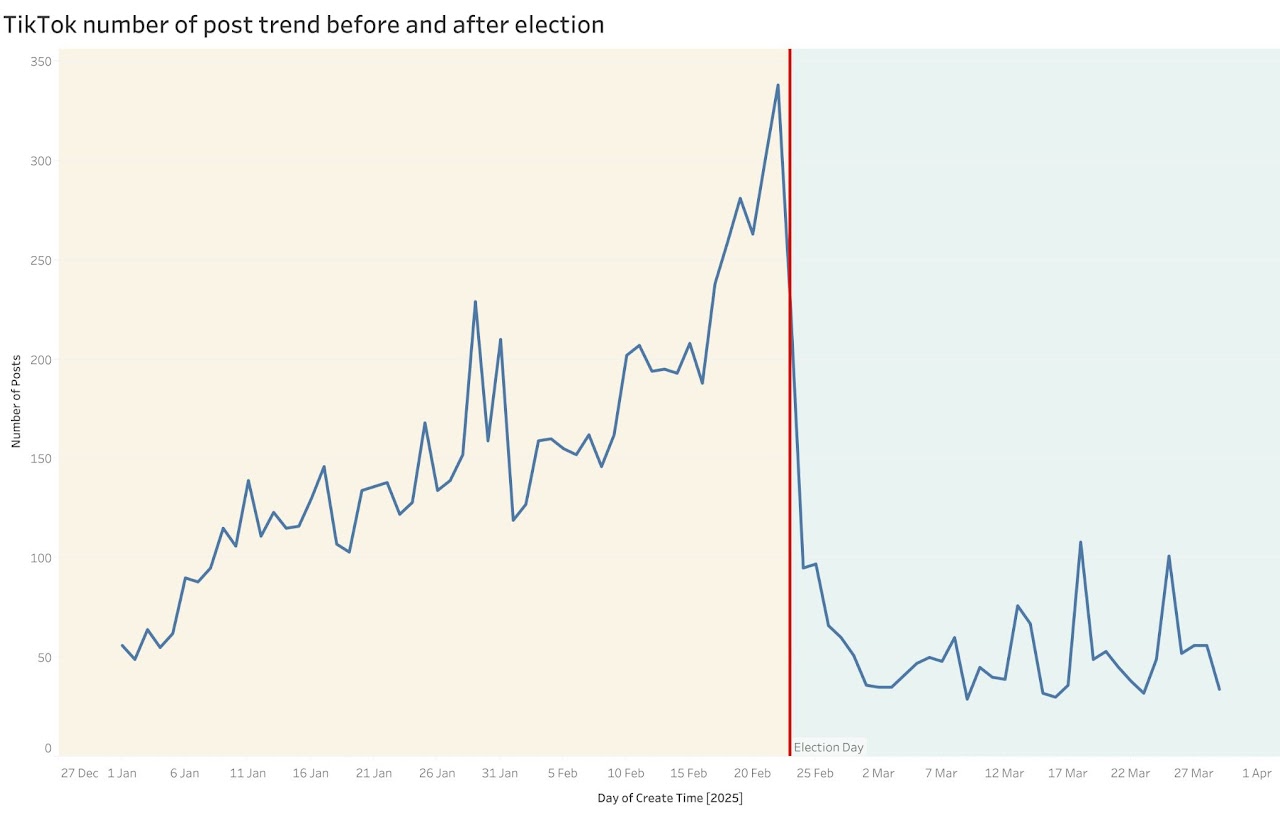Viewport: 1280px width, 813px height.
Task: Click the chart title about TikTok post trend
Action: point(303,25)
